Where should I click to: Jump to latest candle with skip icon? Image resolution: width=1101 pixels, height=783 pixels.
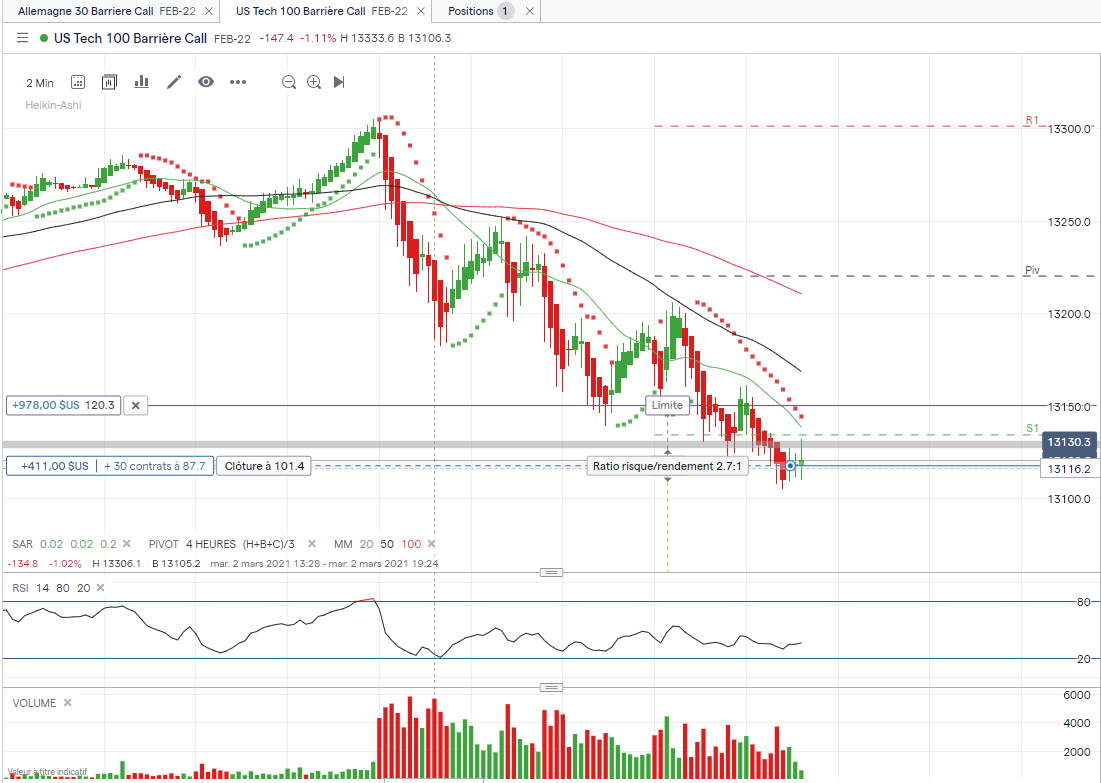tap(339, 82)
